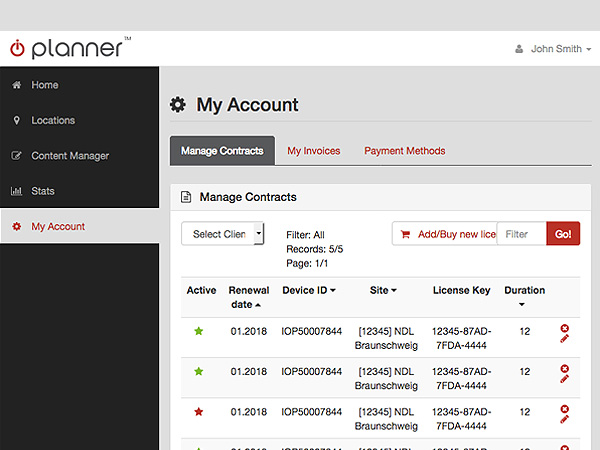This screenshot has height=450, width=600.
Task: Click IOP50007844 in the red-star row
Action: 311,412
